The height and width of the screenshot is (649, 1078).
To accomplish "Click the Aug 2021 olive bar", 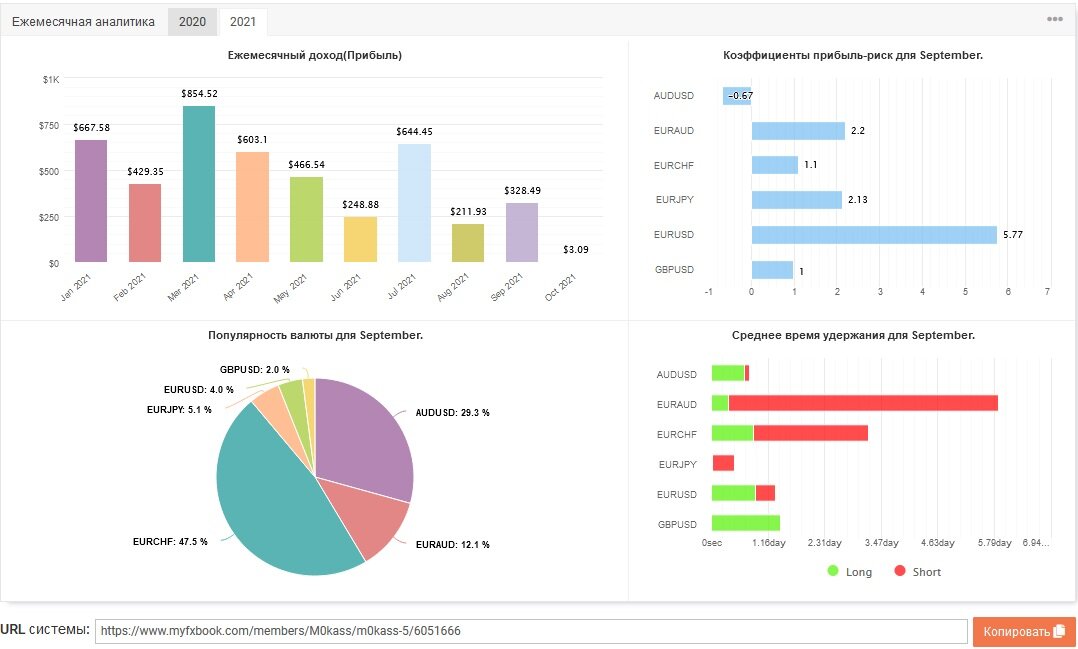I will point(468,243).
